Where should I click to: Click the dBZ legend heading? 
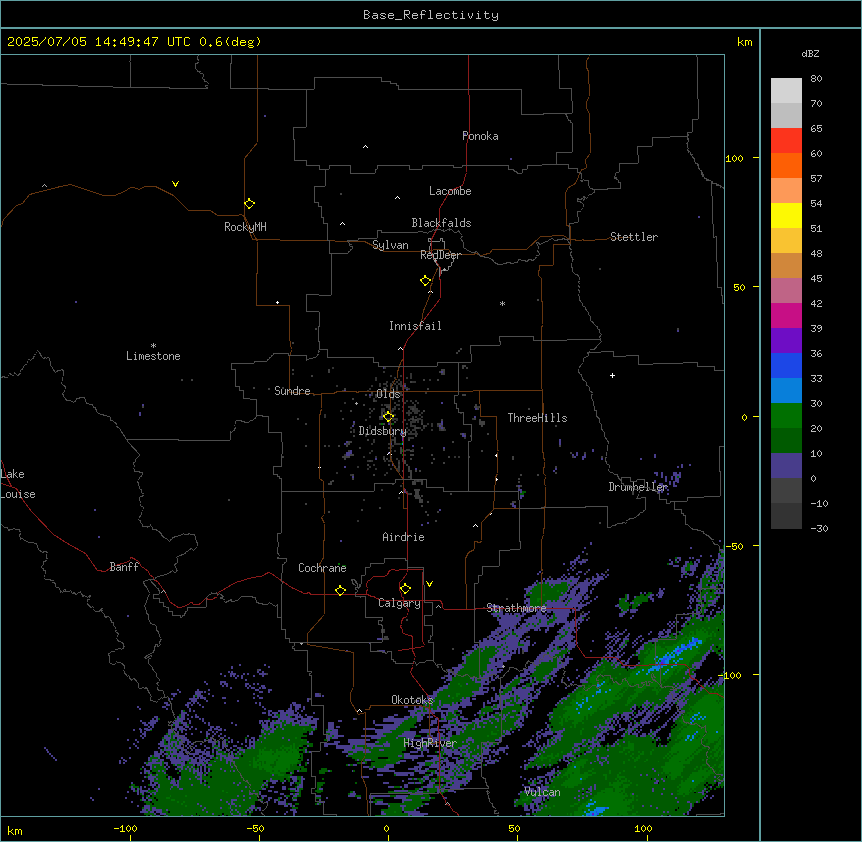(x=810, y=53)
